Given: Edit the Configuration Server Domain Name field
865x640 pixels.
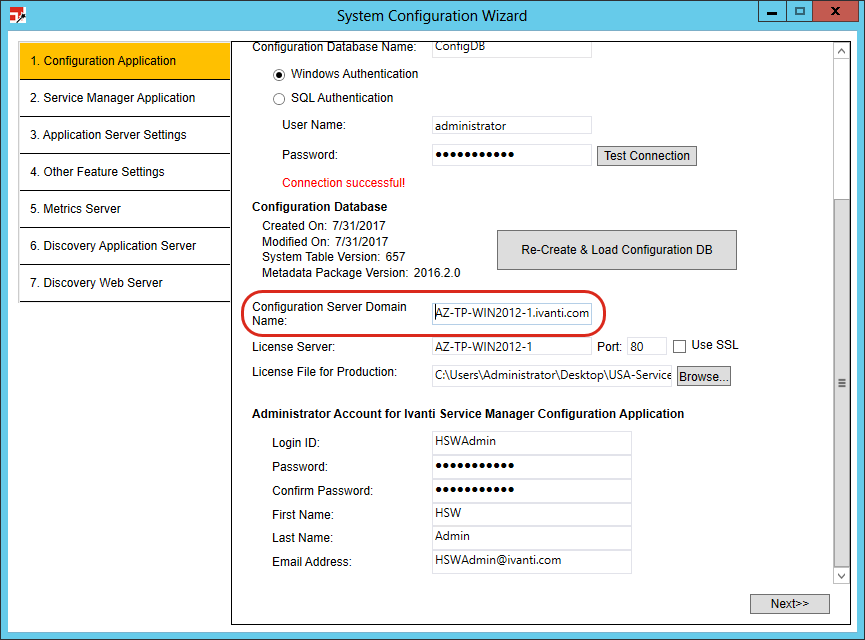Looking at the screenshot, I should (x=512, y=313).
